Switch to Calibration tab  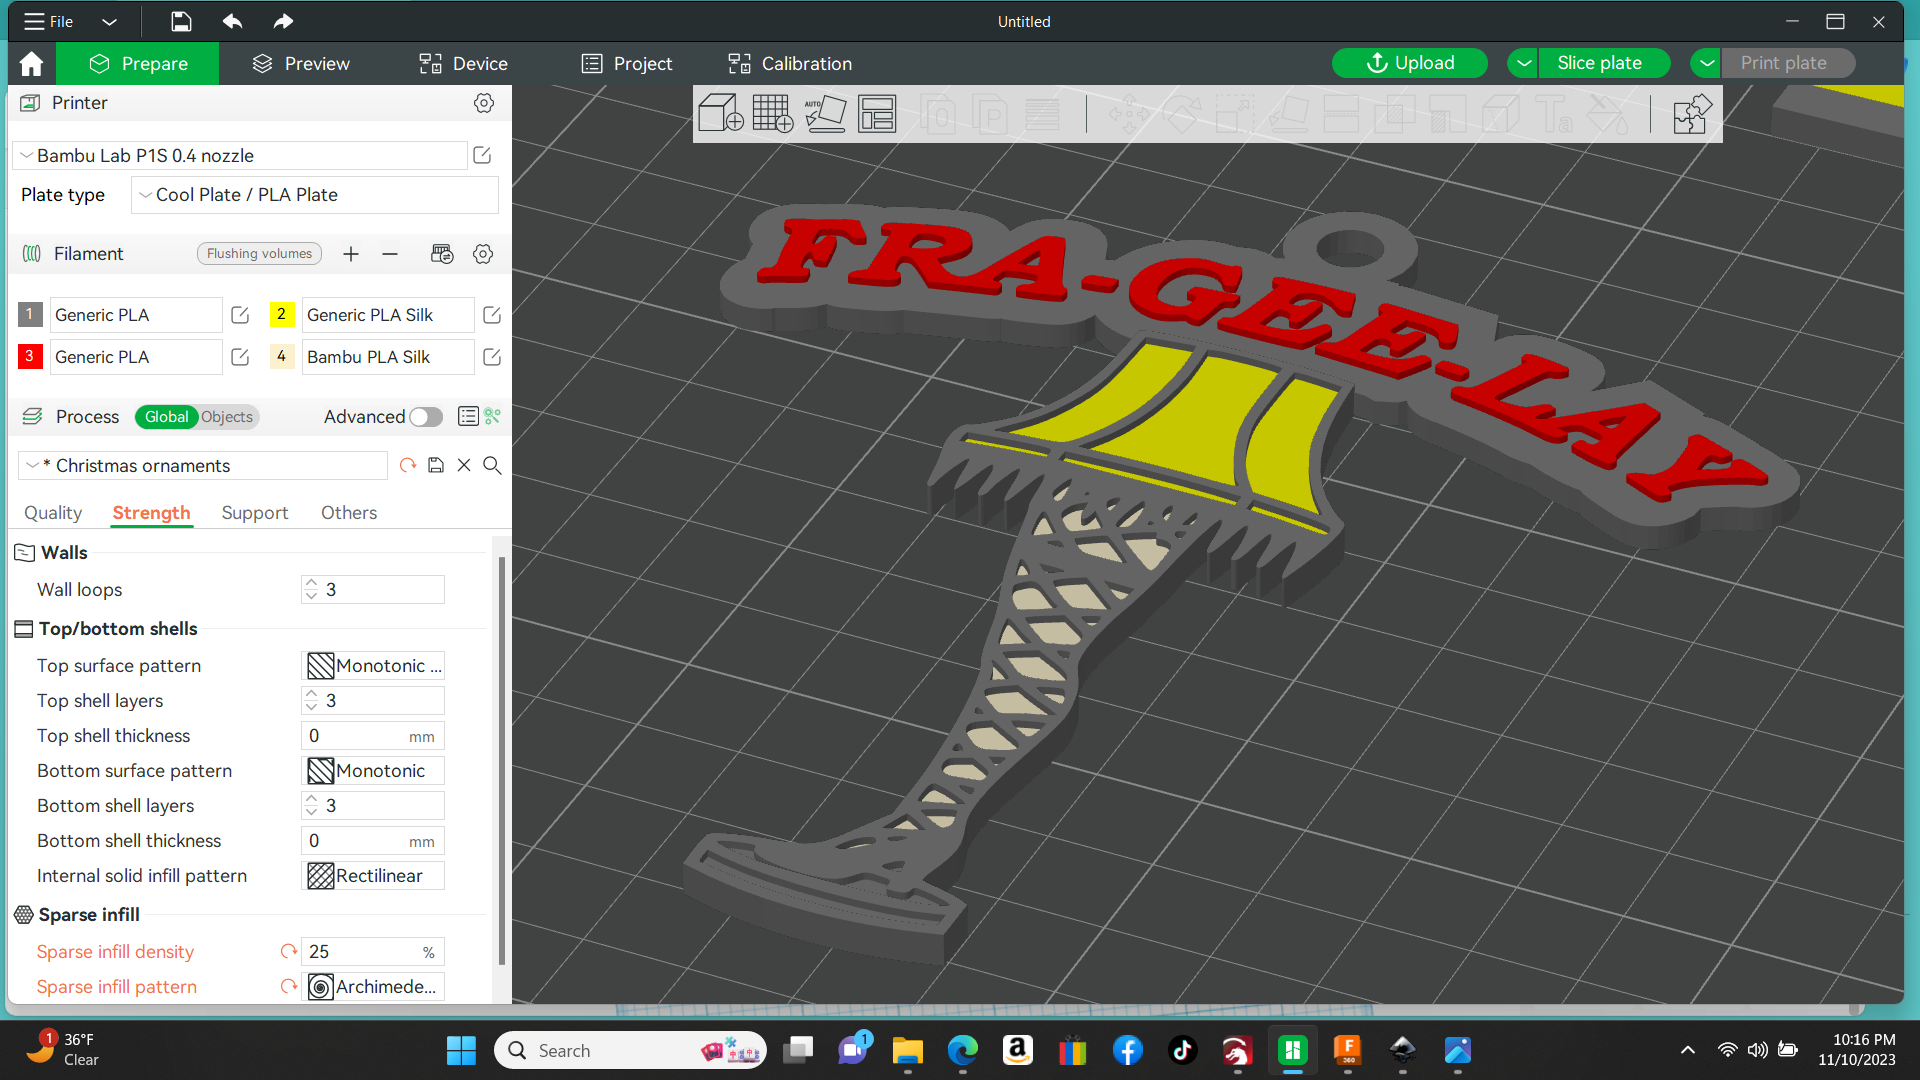(790, 63)
